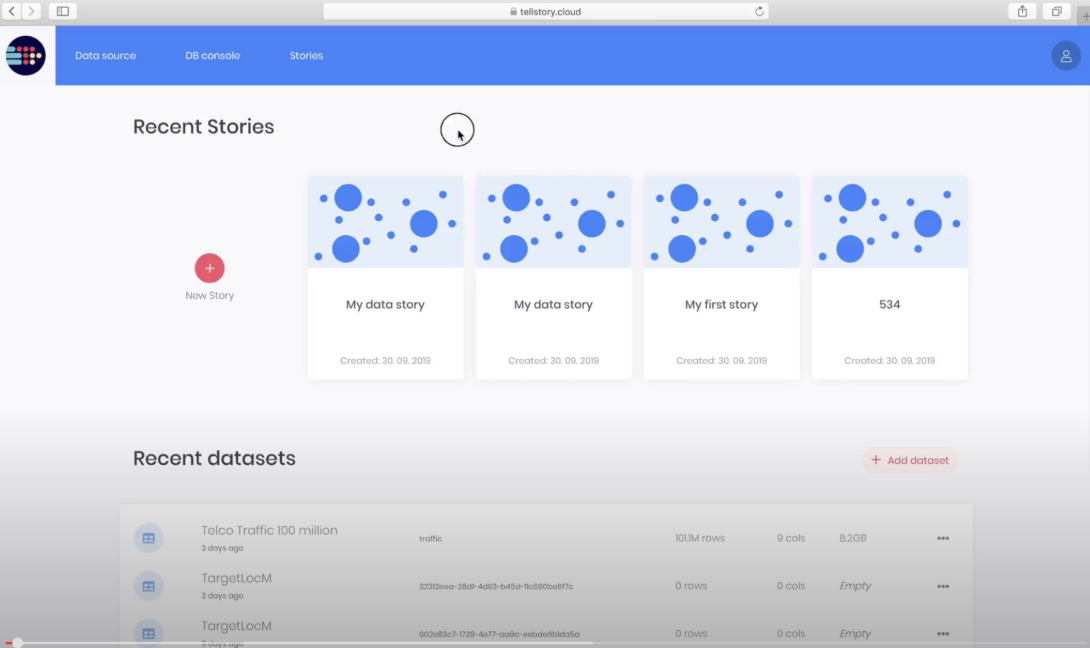
Task: Open options menu for bottom TargetLocM dataset
Action: (x=942, y=632)
